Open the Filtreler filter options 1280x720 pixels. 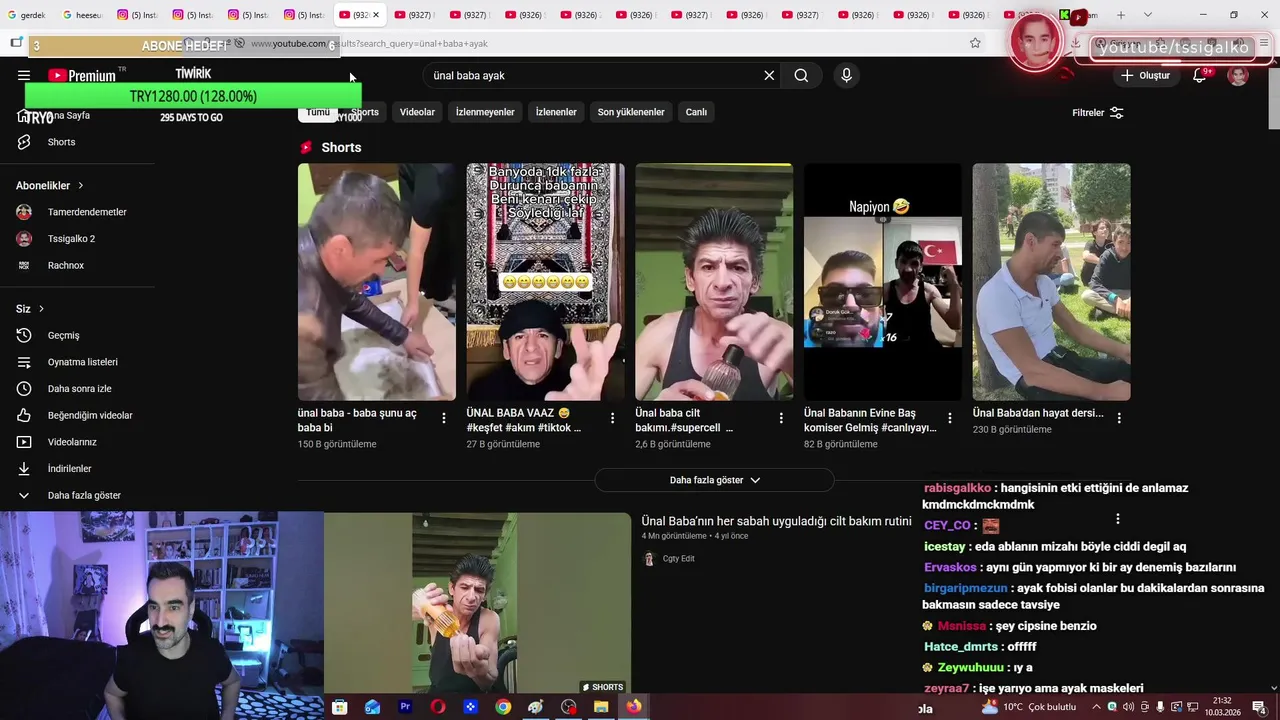[x=1097, y=113]
